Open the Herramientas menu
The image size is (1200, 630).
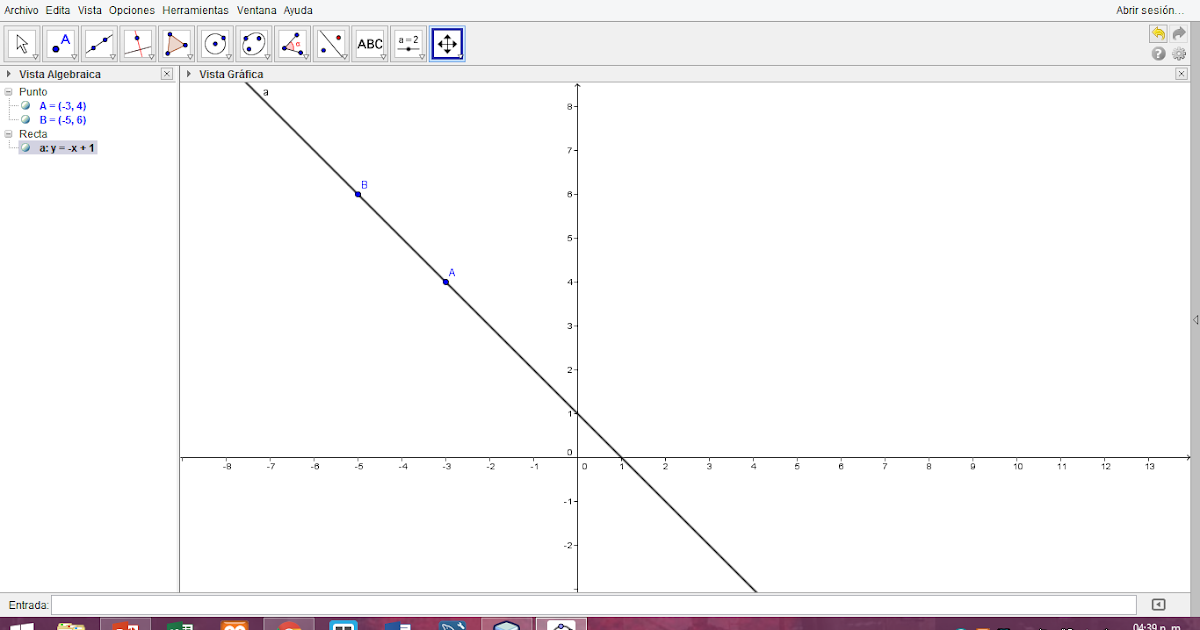click(196, 10)
